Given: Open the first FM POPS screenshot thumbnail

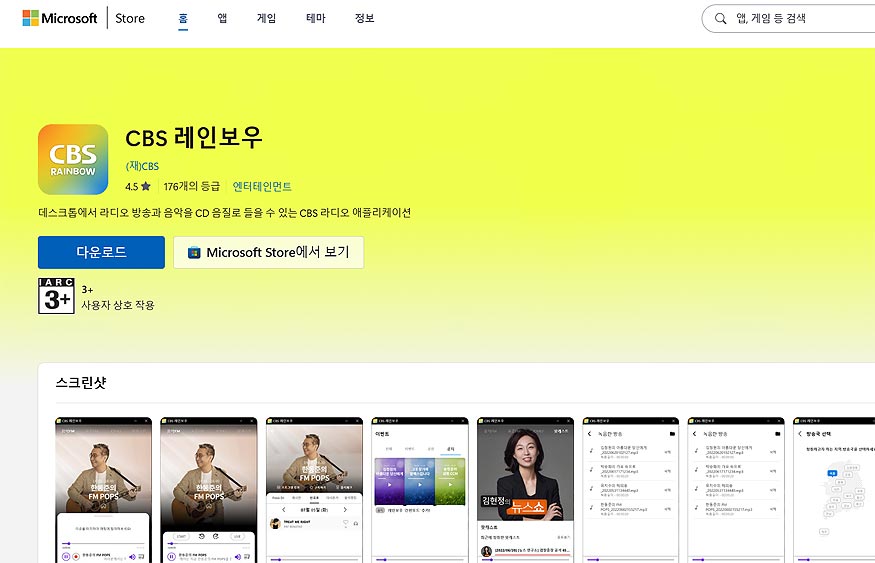Looking at the screenshot, I should click(103, 490).
